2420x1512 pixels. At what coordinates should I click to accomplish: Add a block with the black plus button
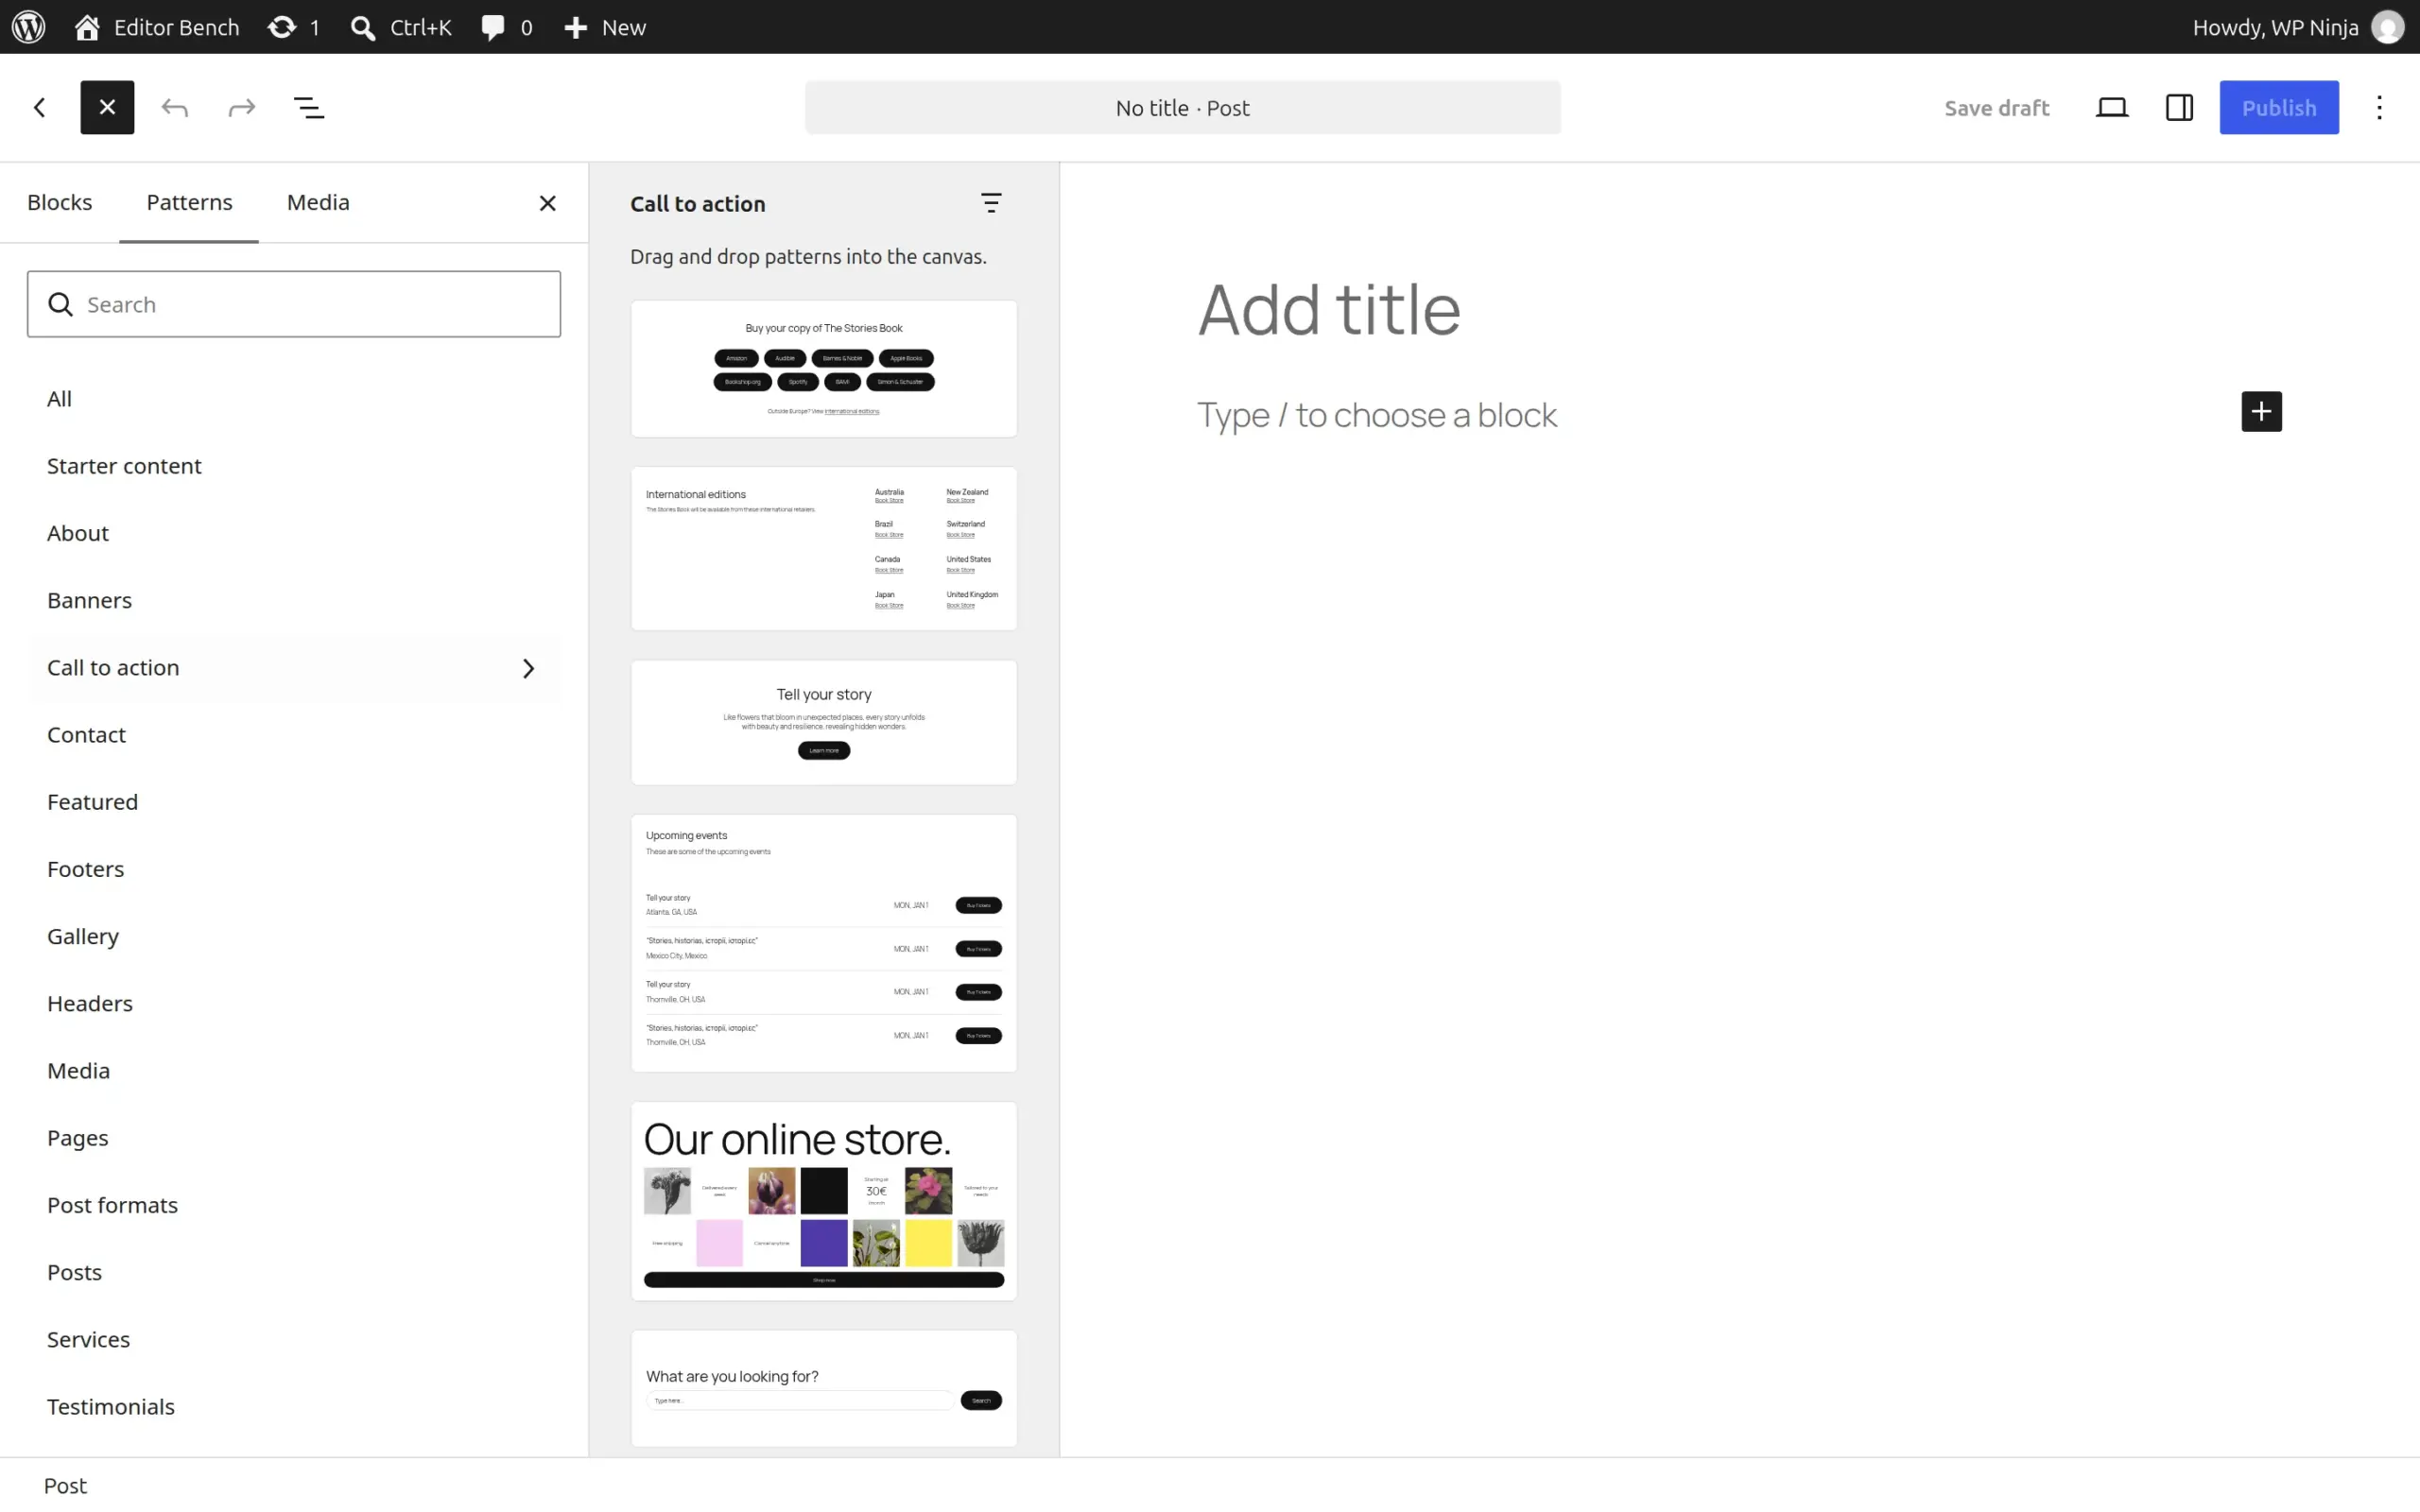click(x=2261, y=411)
